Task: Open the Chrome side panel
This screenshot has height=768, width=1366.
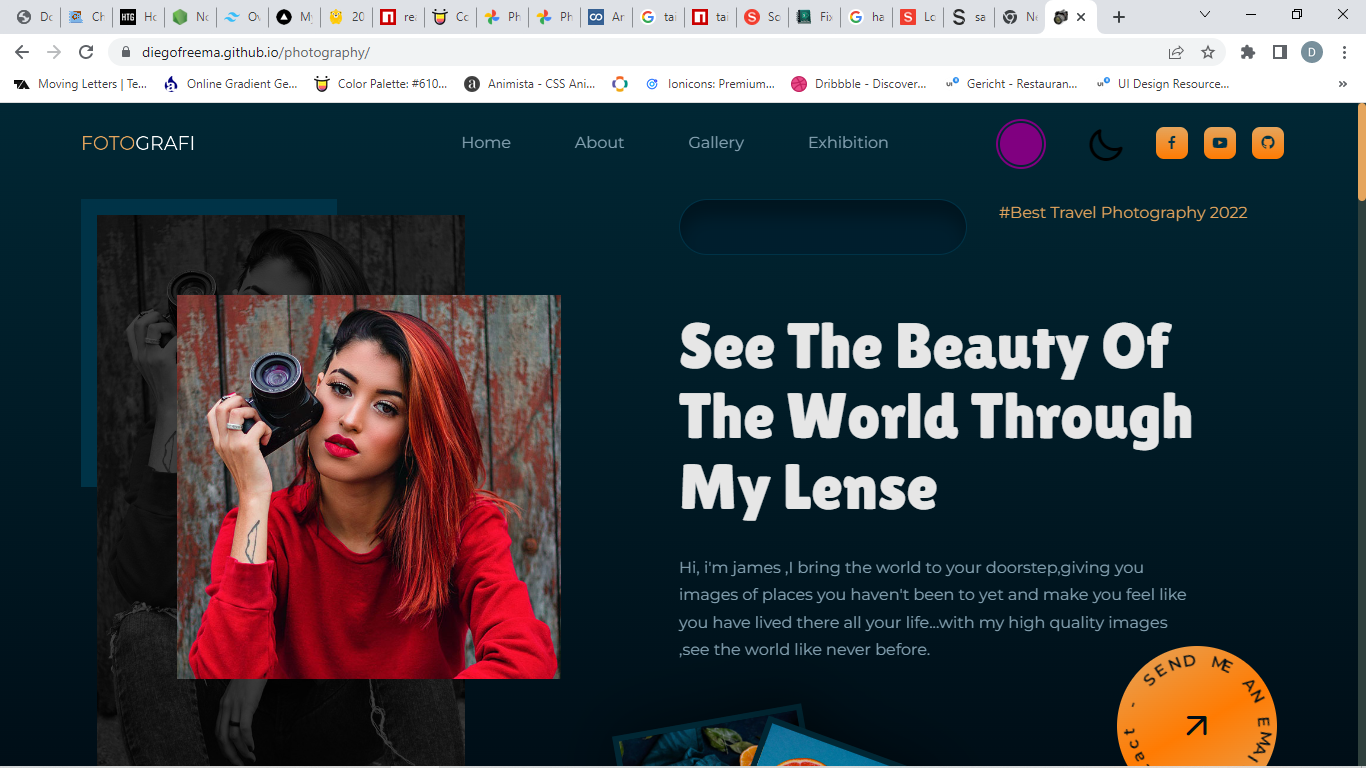Action: pyautogui.click(x=1280, y=52)
